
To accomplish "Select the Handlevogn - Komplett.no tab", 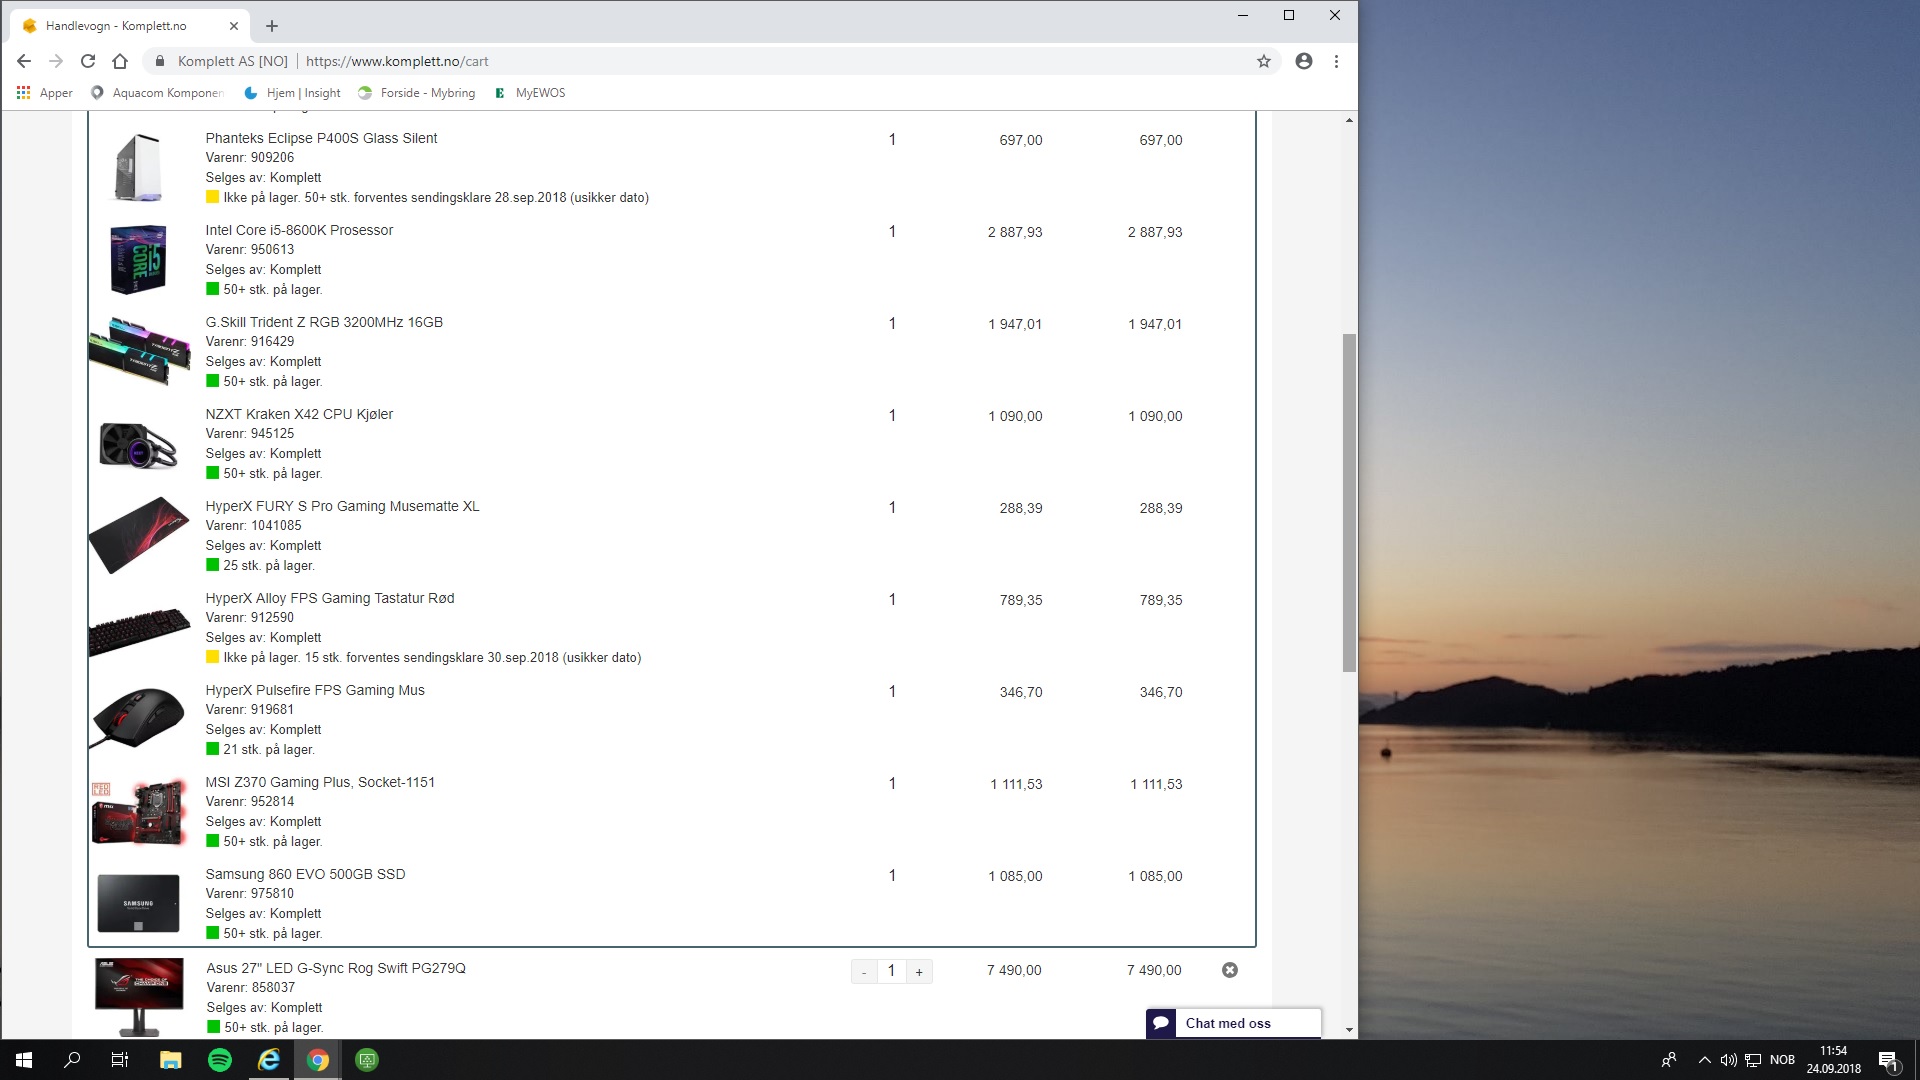I will tap(130, 26).
